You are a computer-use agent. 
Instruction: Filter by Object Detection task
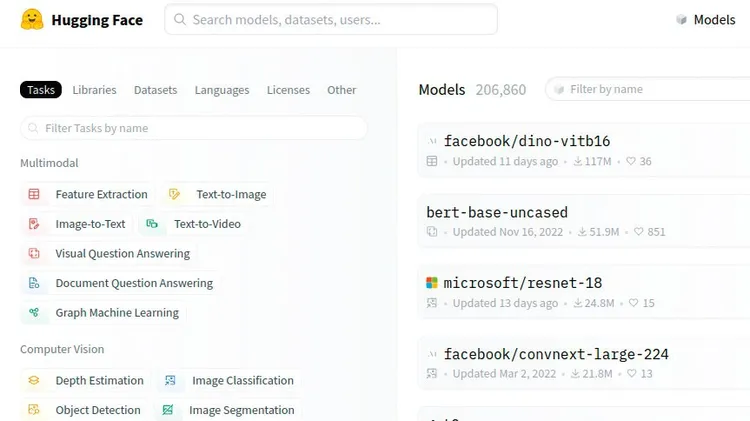pos(84,410)
